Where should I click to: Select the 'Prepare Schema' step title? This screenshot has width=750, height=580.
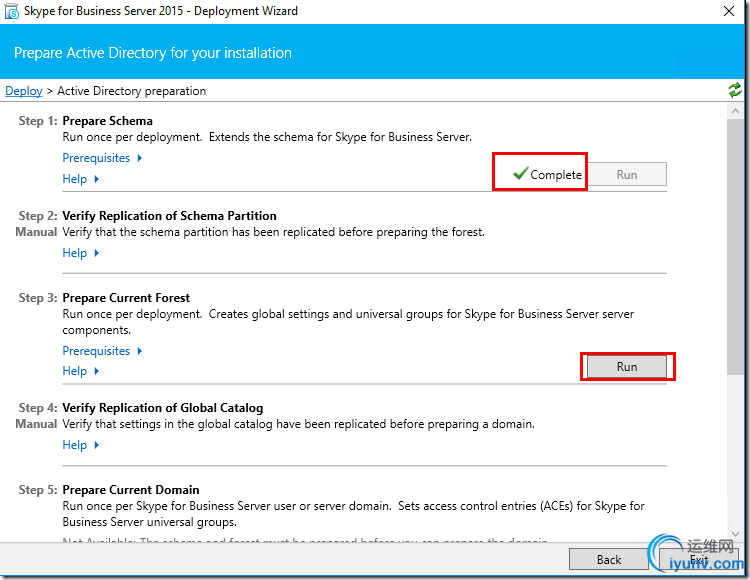point(108,121)
